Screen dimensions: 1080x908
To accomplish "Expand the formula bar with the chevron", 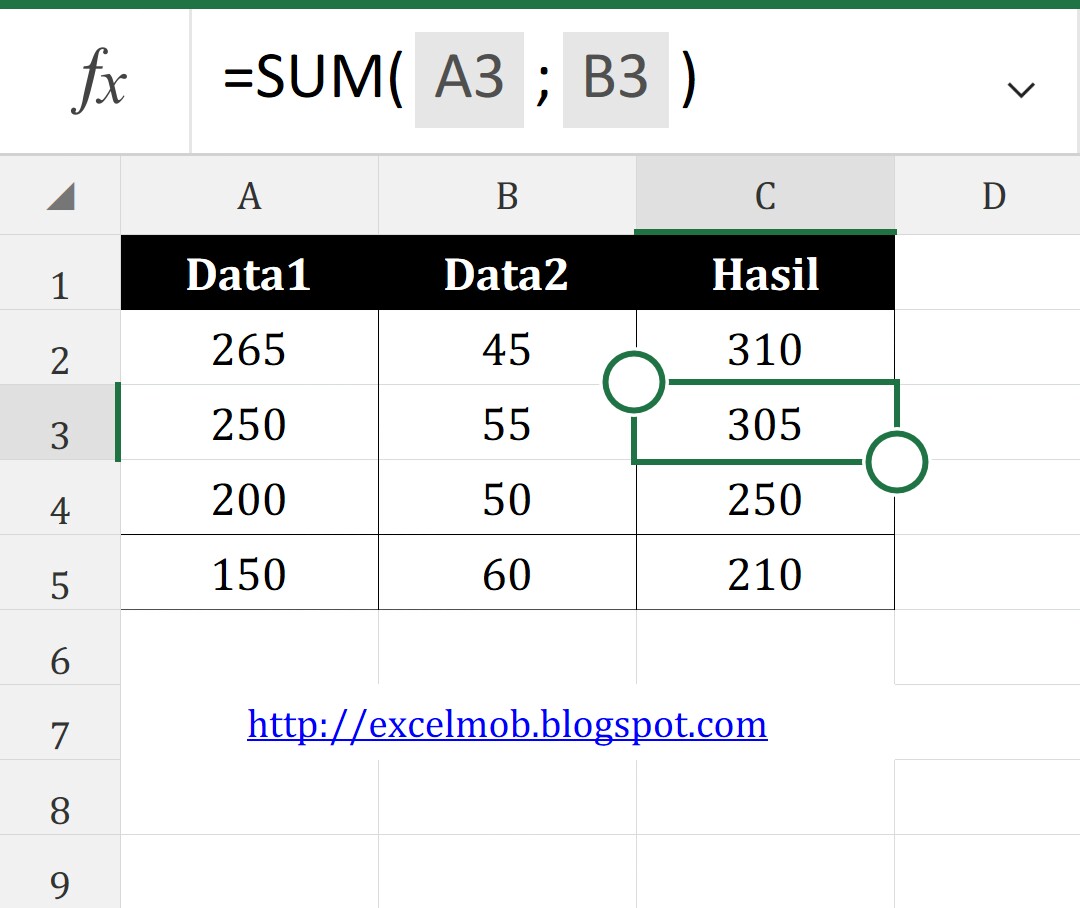I will click(x=1021, y=90).
